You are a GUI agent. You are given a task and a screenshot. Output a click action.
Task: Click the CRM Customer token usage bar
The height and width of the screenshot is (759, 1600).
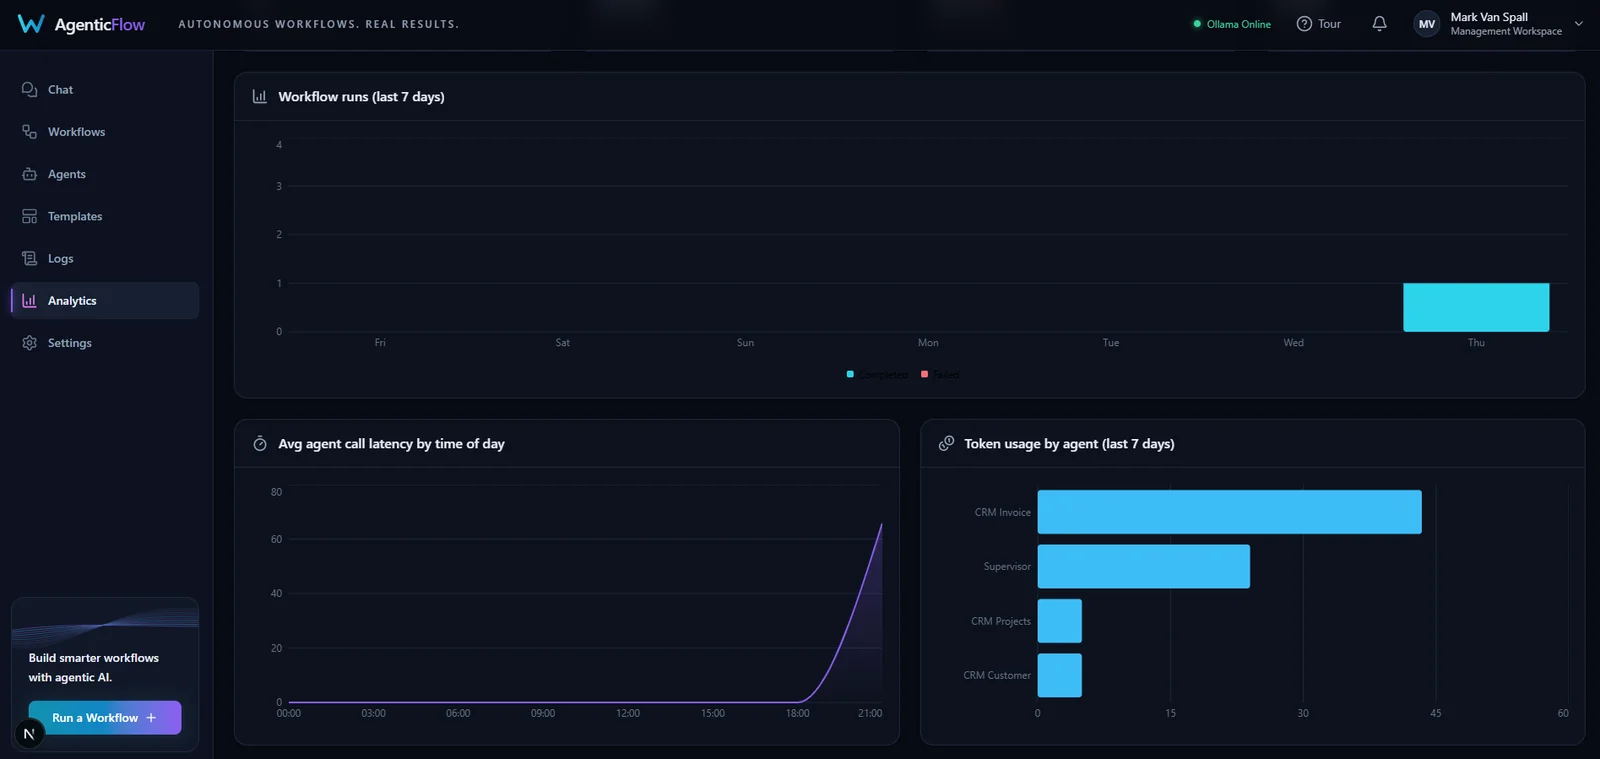(1060, 675)
